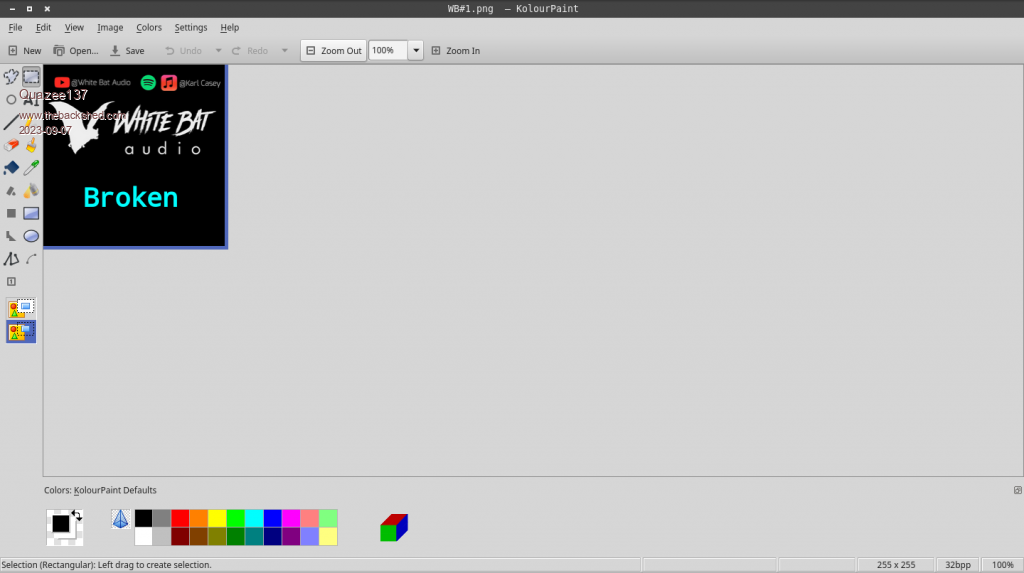Open the Undo history dropdown arrow

click(218, 51)
